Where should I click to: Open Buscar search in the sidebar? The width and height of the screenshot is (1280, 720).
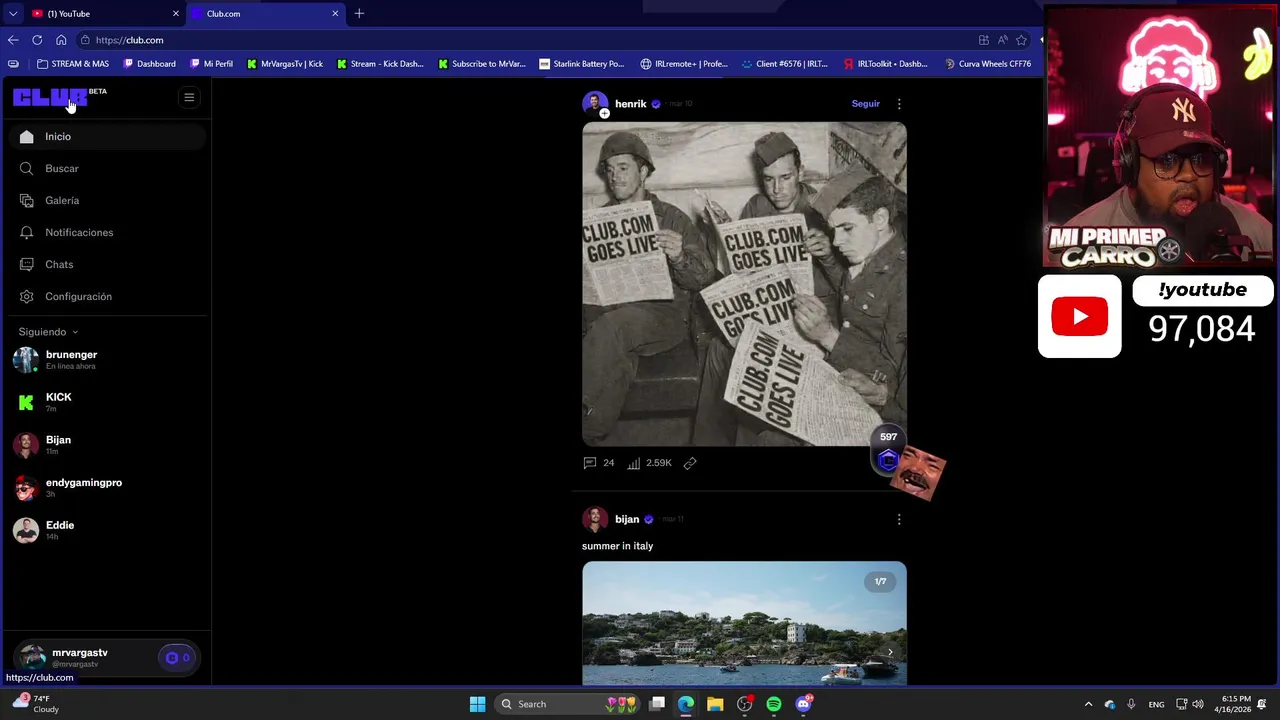(105, 168)
